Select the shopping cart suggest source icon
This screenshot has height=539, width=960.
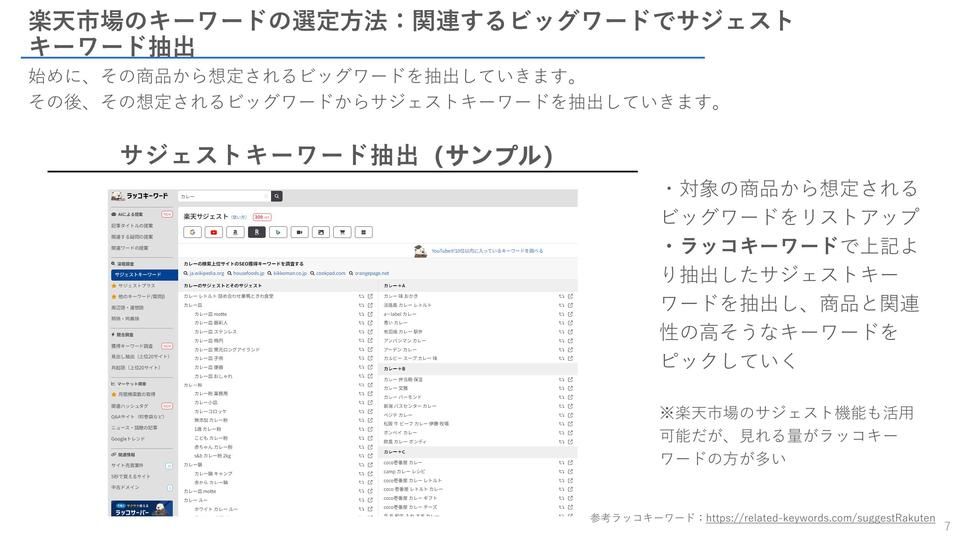pos(342,232)
